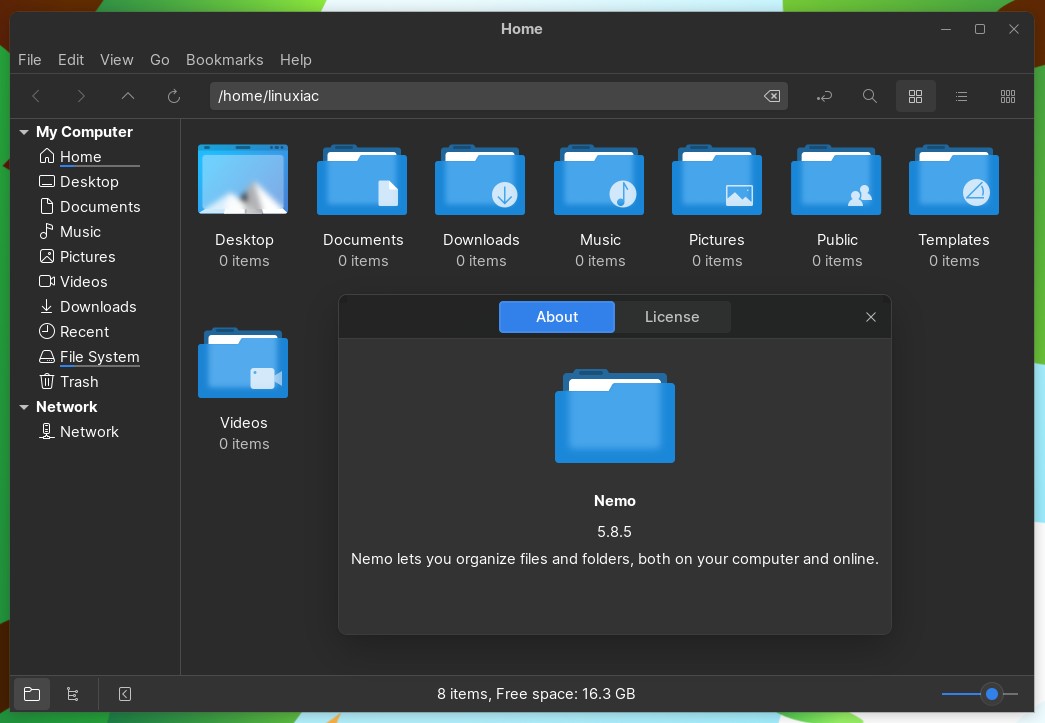Select Pictures in the sidebar
Image resolution: width=1045 pixels, height=723 pixels.
(x=87, y=257)
